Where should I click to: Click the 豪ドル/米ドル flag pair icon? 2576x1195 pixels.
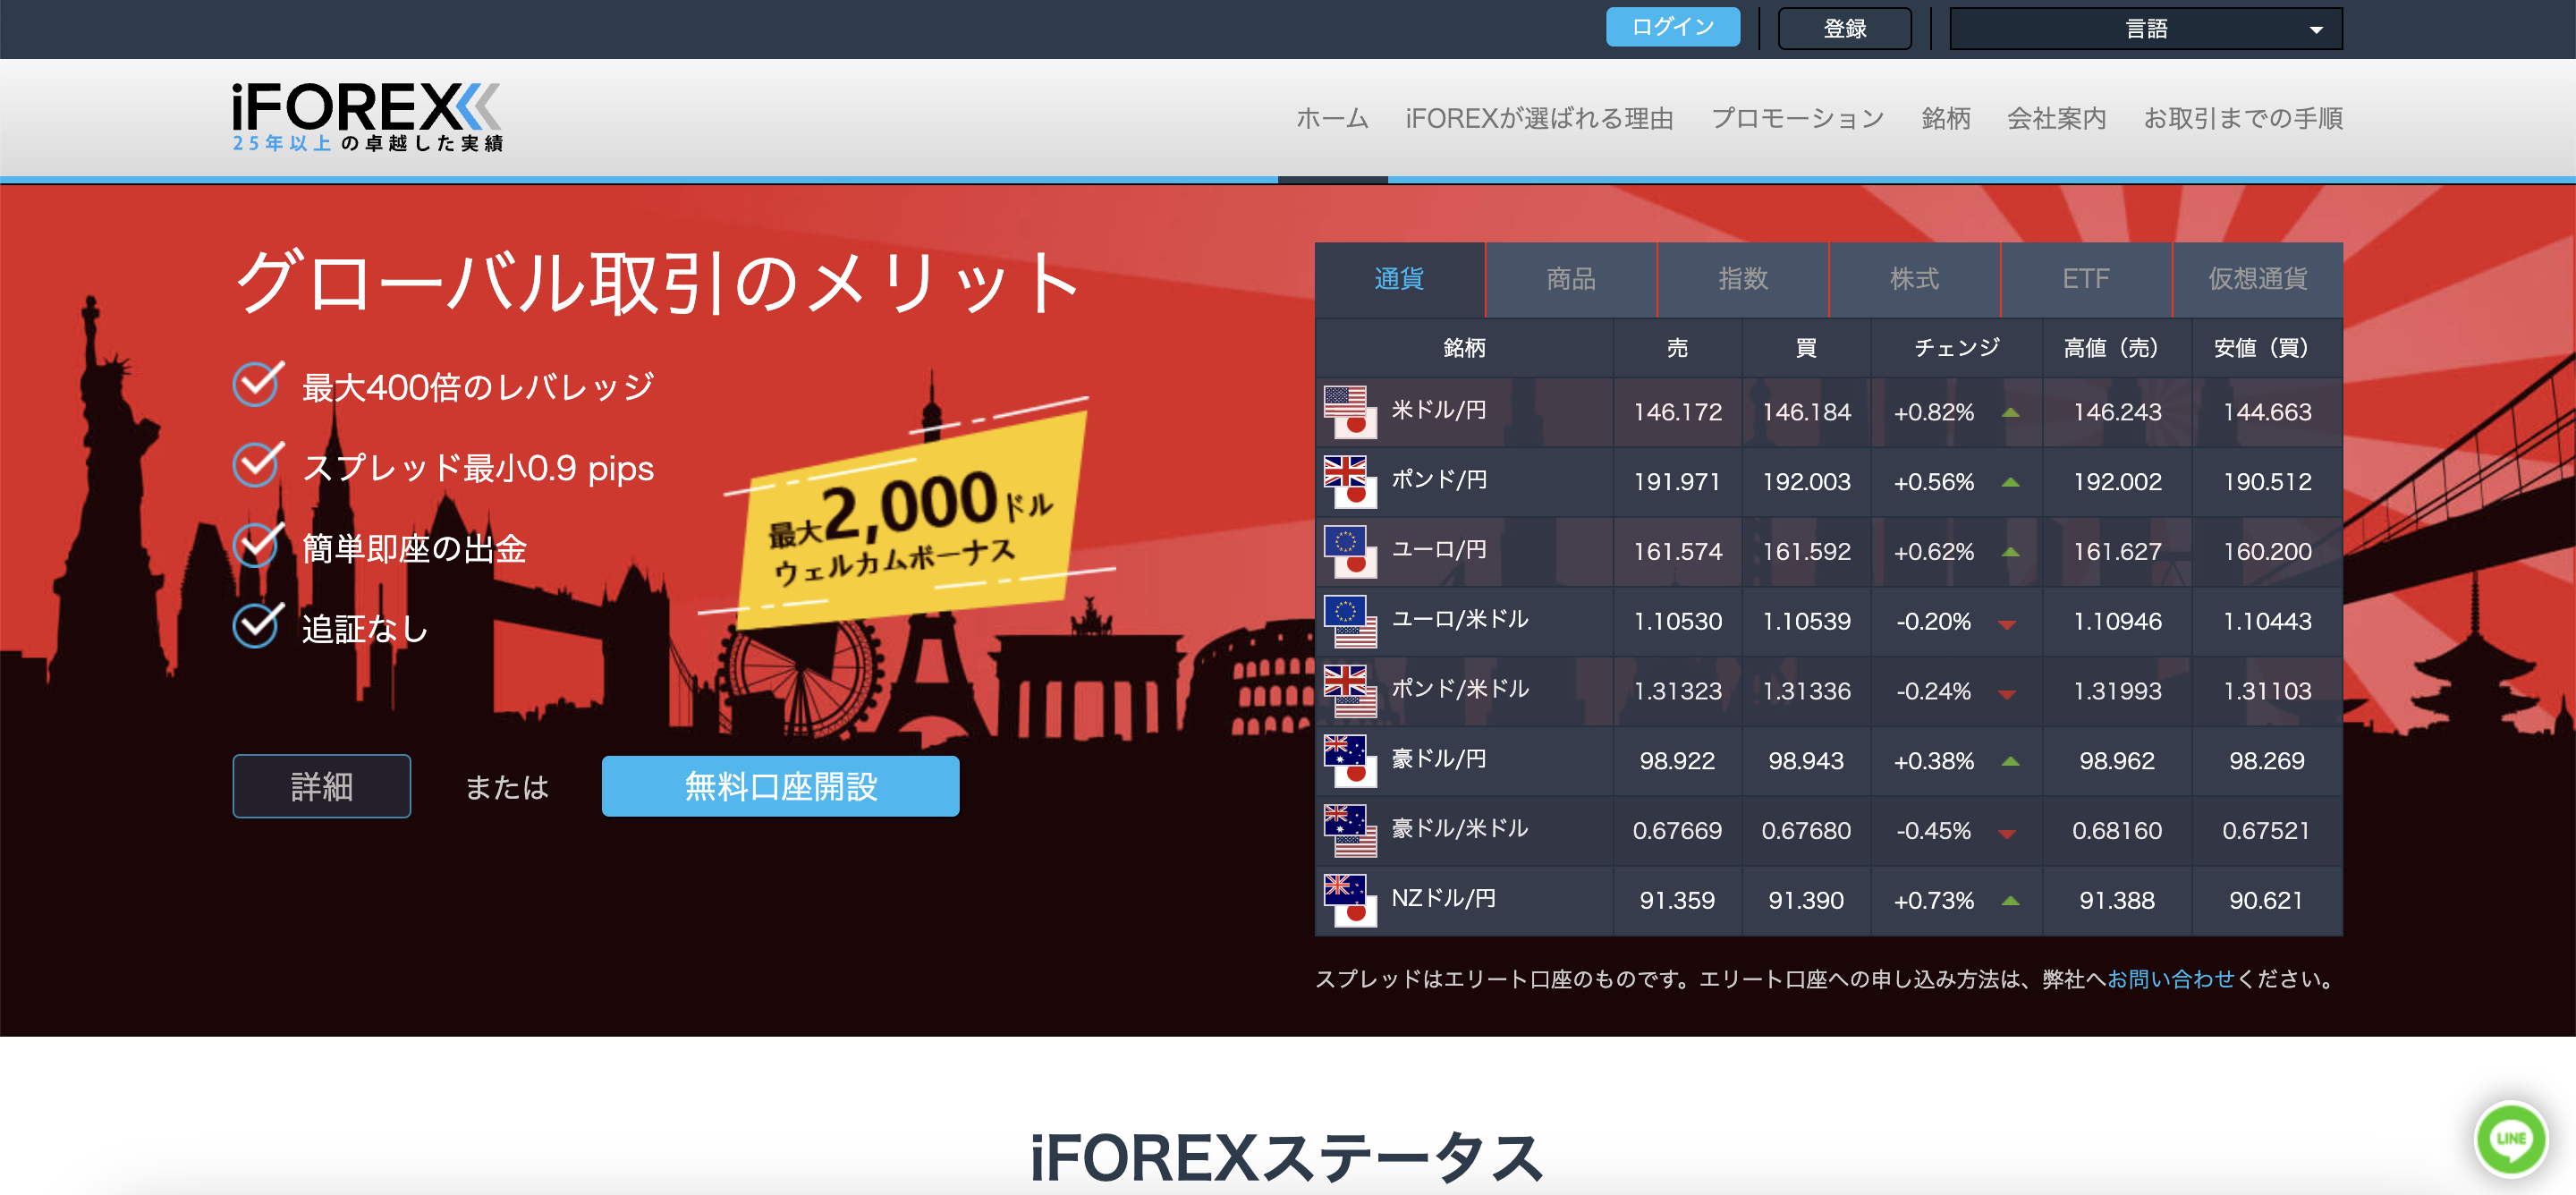1350,831
